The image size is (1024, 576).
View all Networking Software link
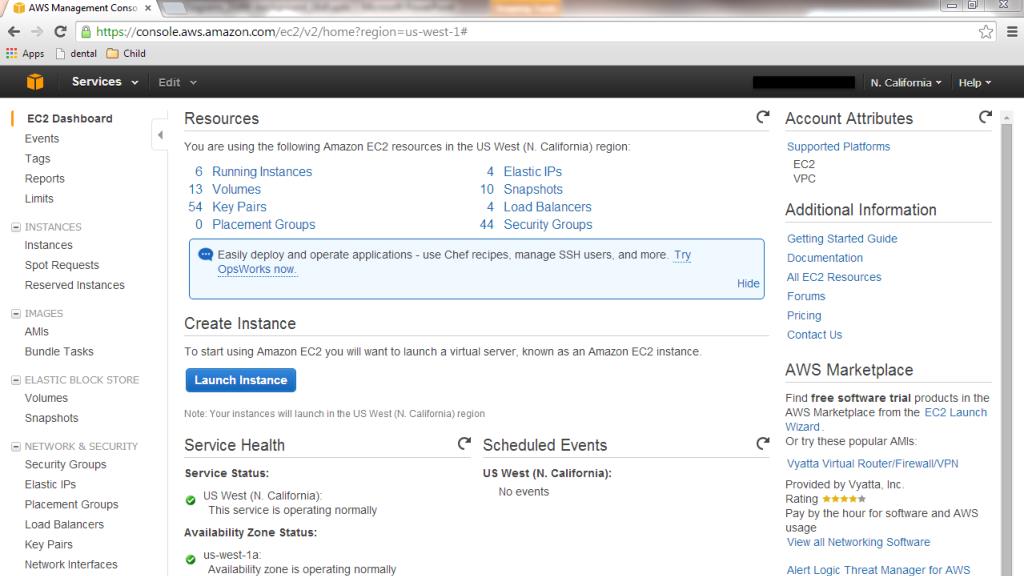[x=858, y=542]
